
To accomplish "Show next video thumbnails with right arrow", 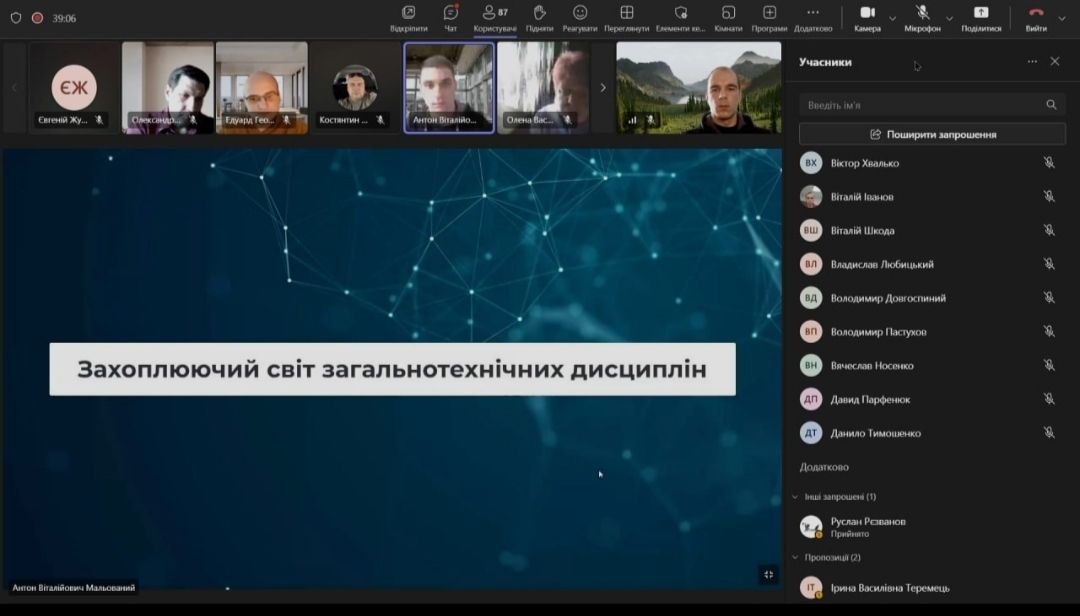I will 602,88.
